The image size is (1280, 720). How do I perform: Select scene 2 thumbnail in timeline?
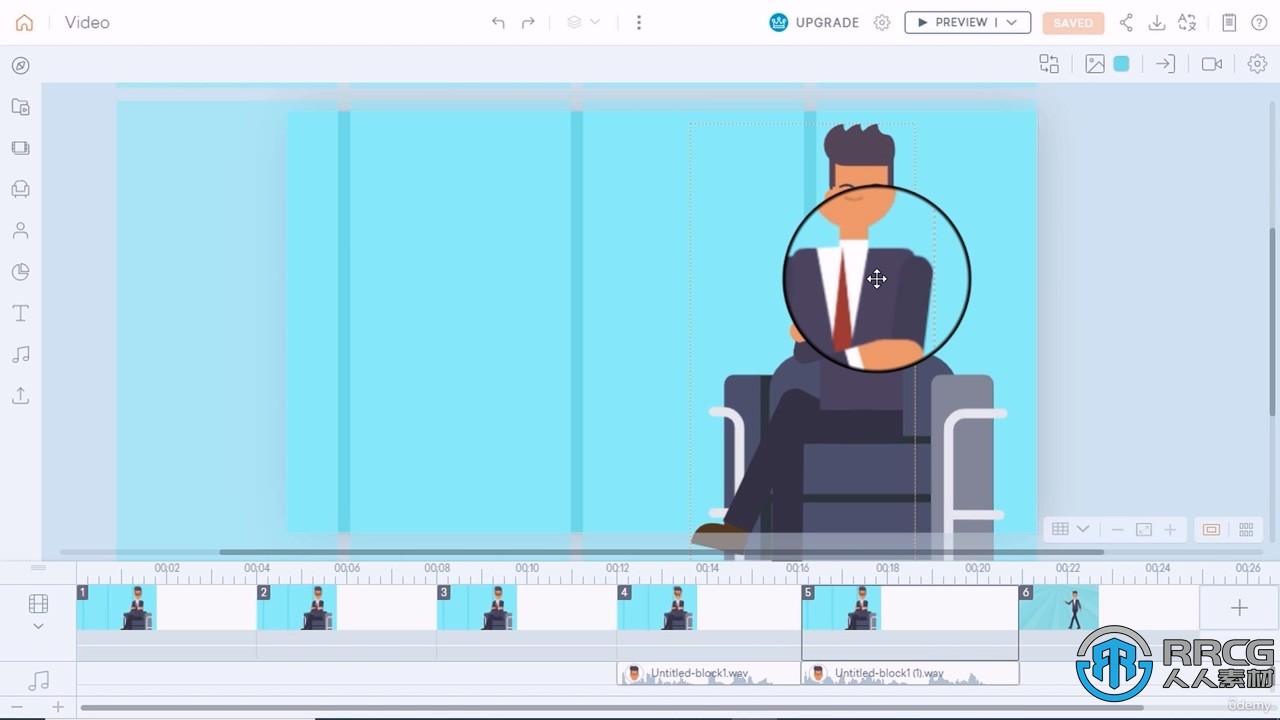coord(297,607)
